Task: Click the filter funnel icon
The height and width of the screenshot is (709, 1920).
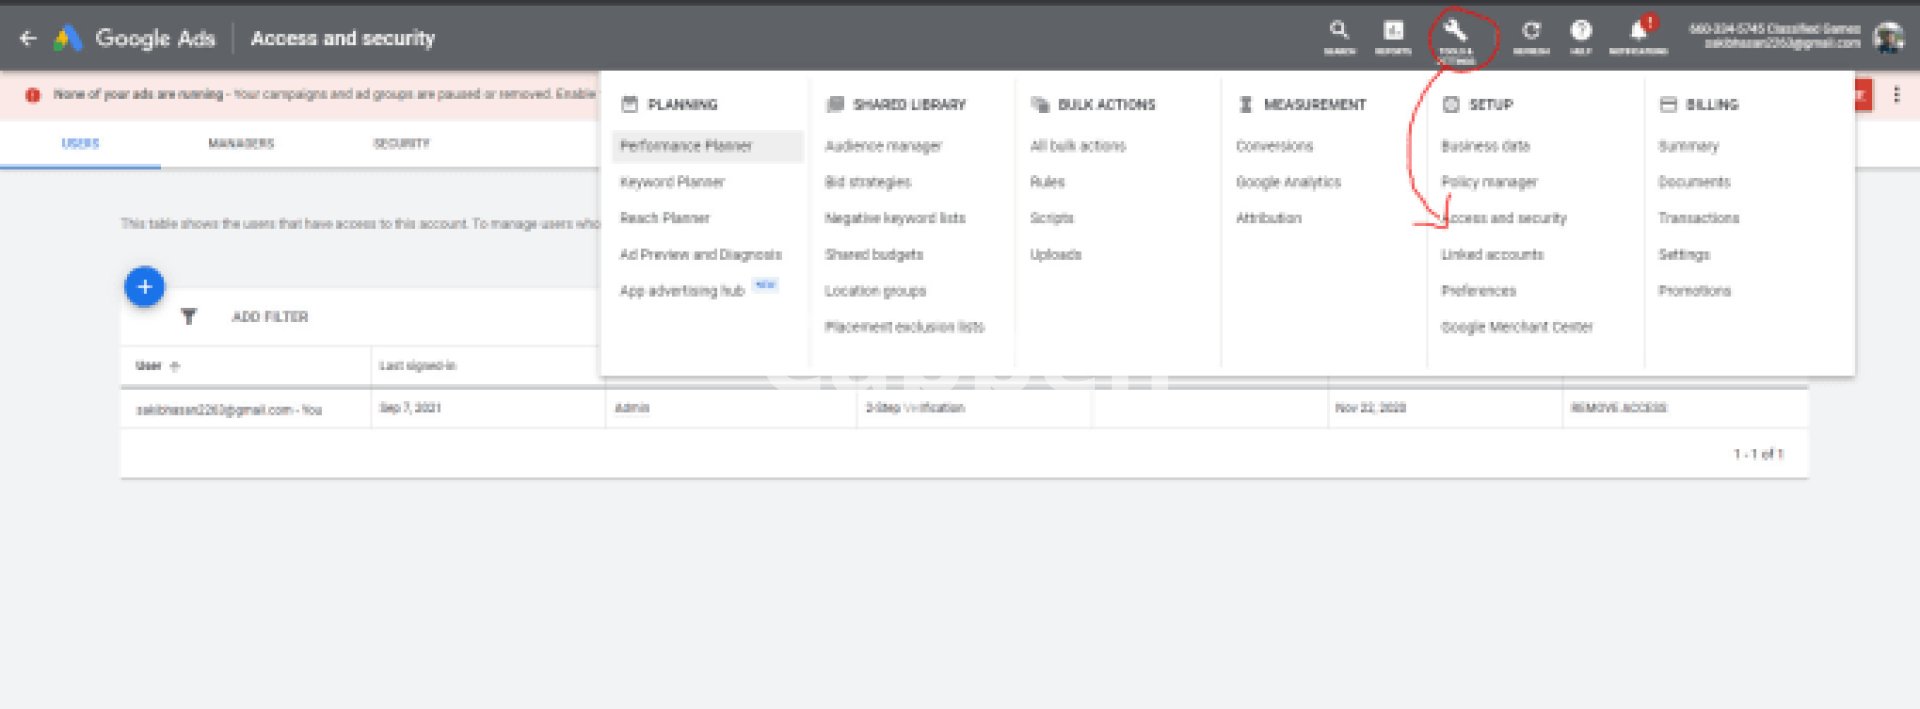Action: [x=189, y=317]
